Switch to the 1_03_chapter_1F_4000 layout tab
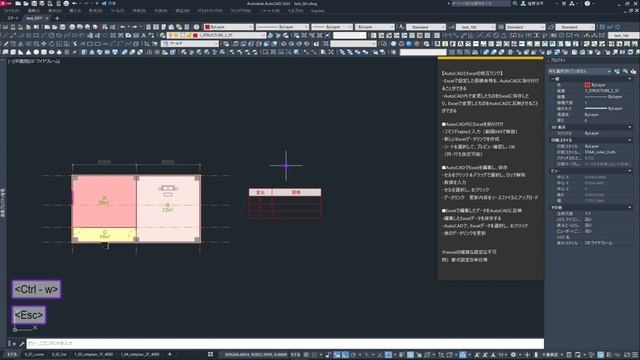The image size is (640, 360). click(x=93, y=355)
